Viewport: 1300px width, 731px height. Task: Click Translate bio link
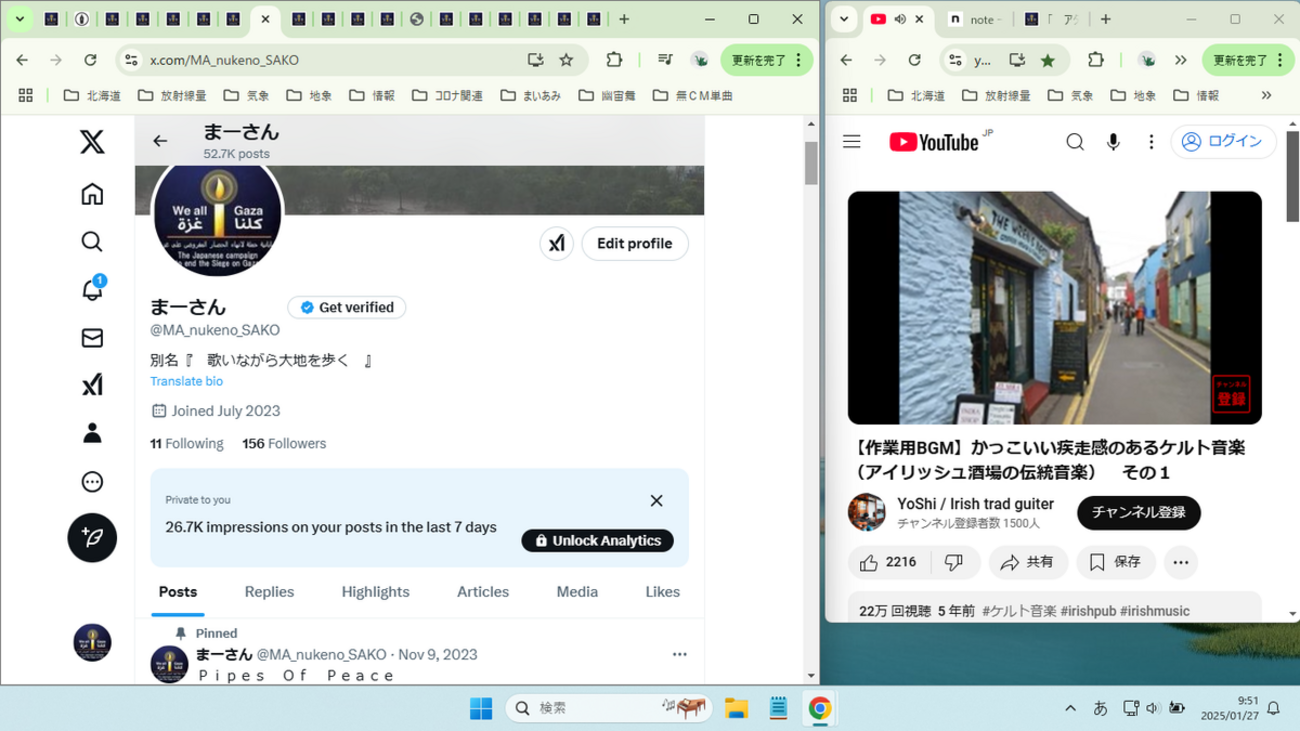(186, 381)
